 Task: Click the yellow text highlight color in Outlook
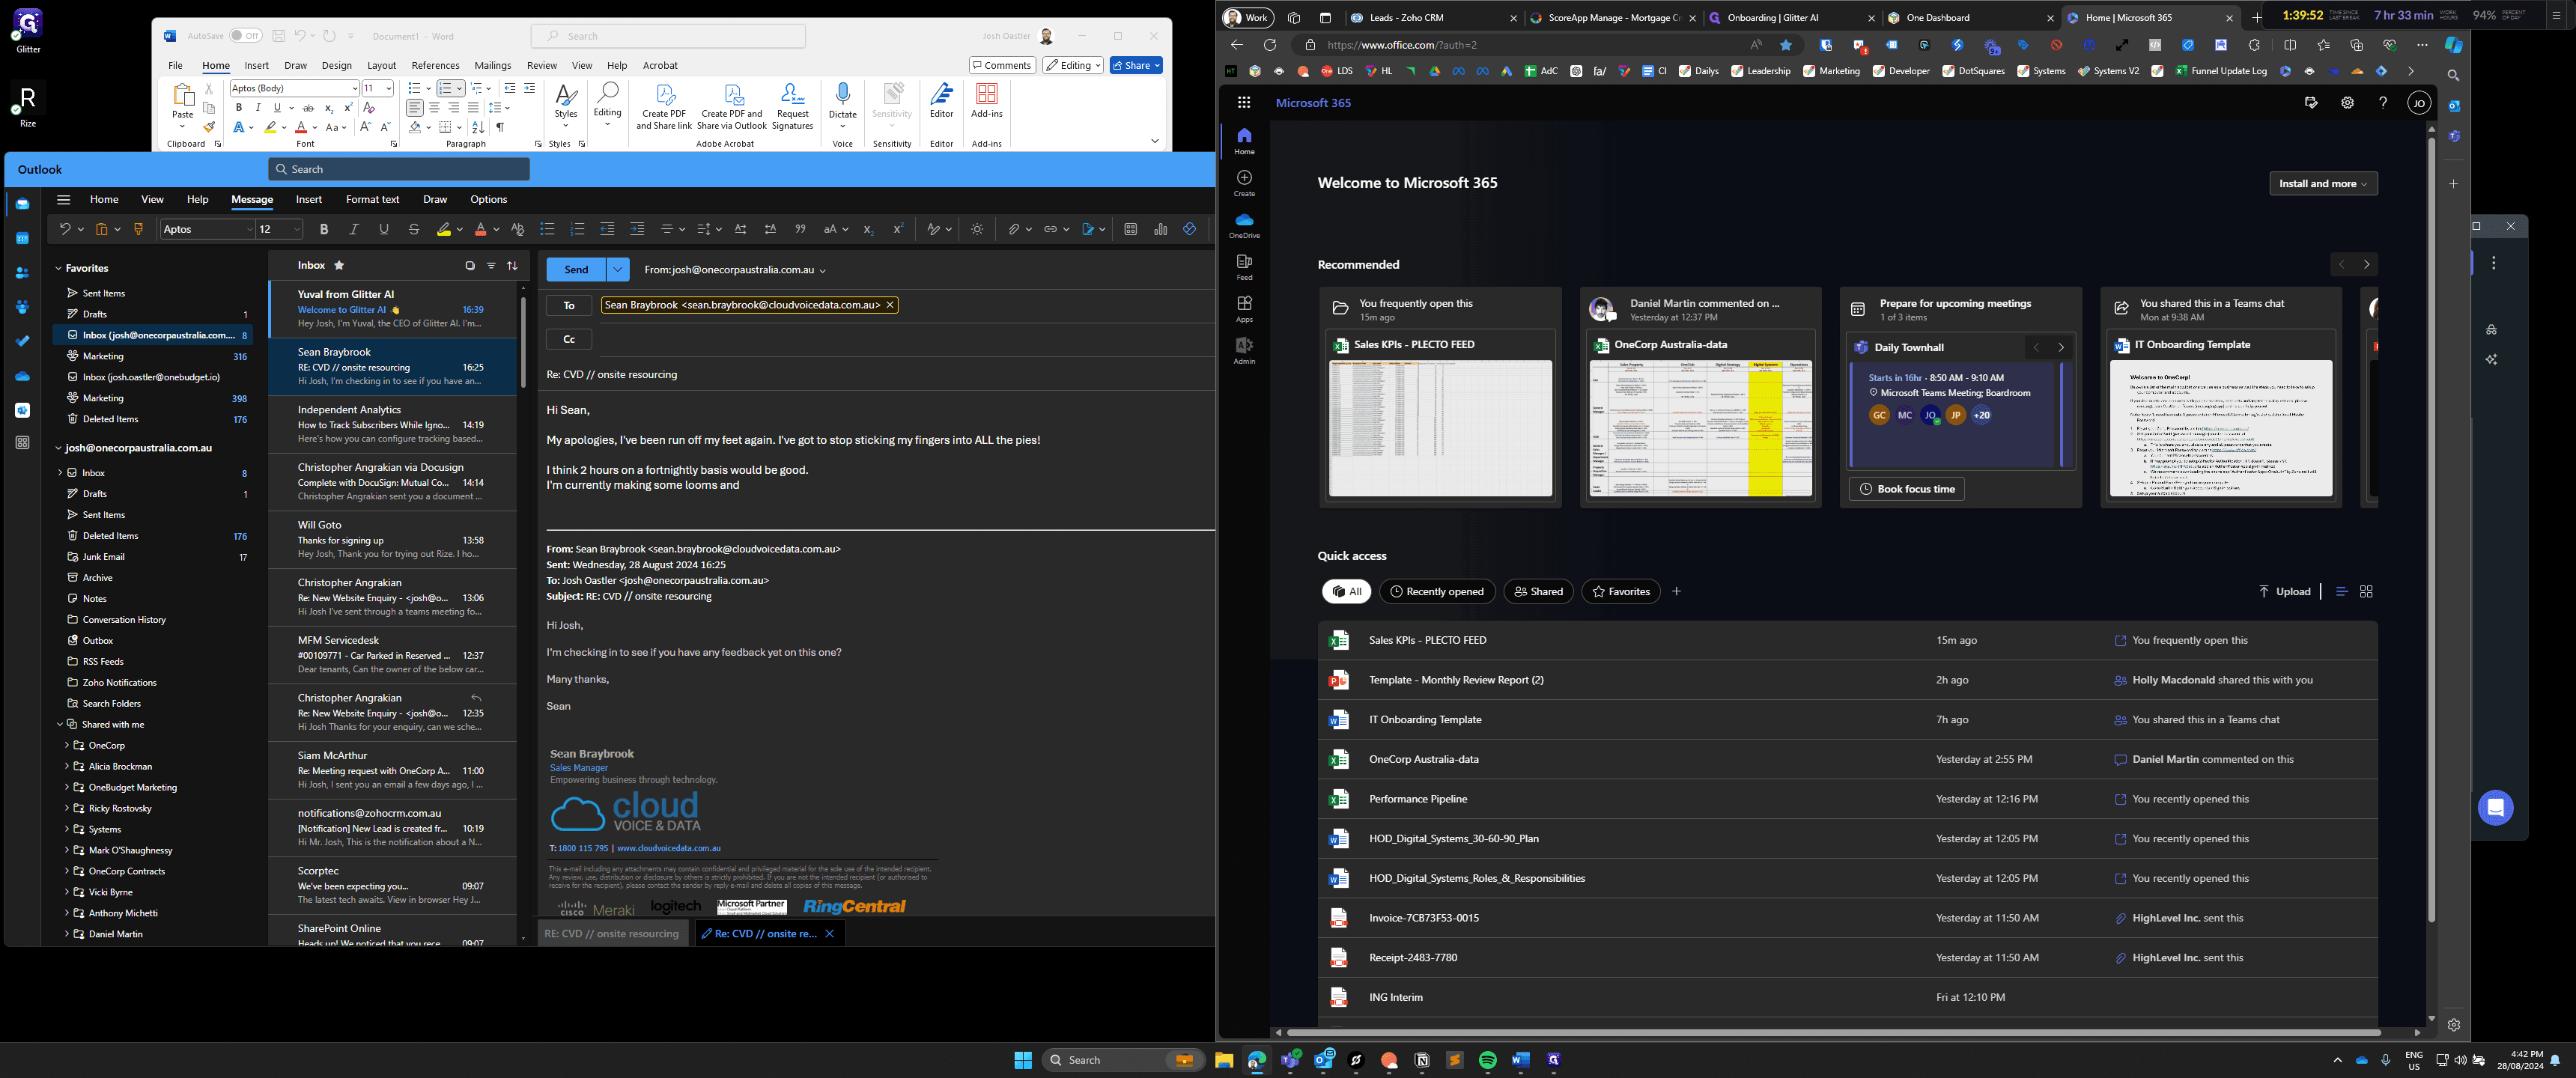tap(444, 230)
